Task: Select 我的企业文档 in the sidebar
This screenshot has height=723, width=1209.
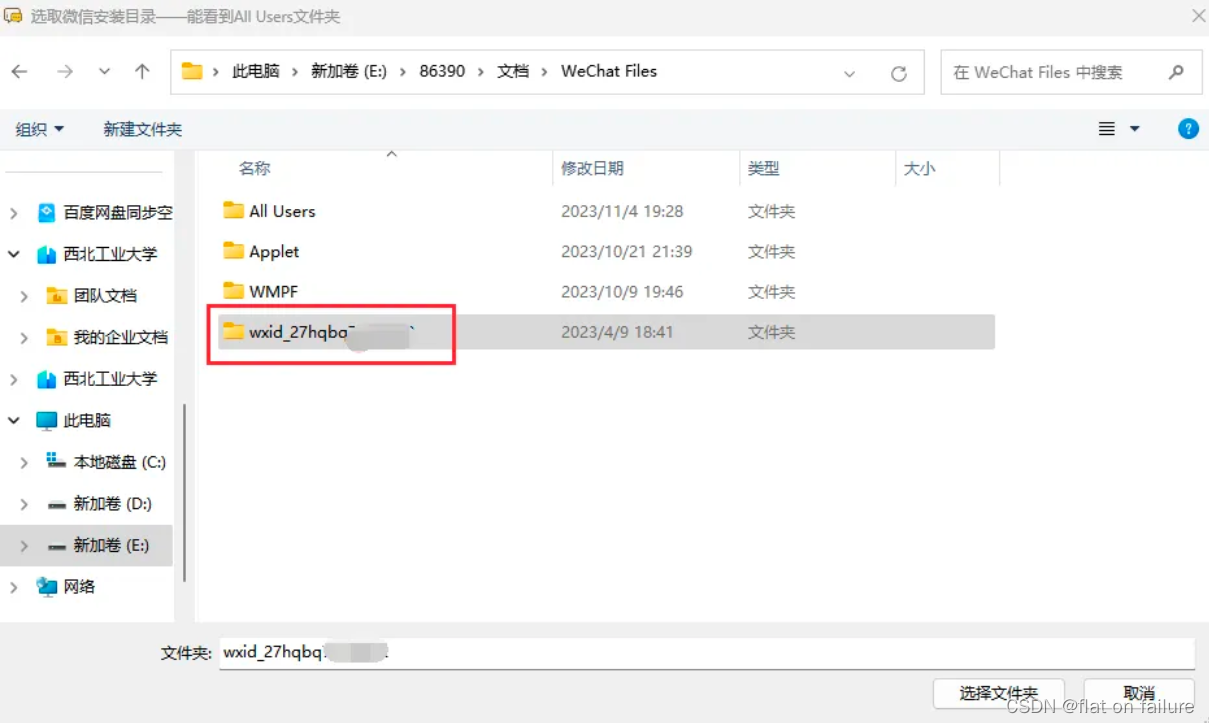Action: 121,338
